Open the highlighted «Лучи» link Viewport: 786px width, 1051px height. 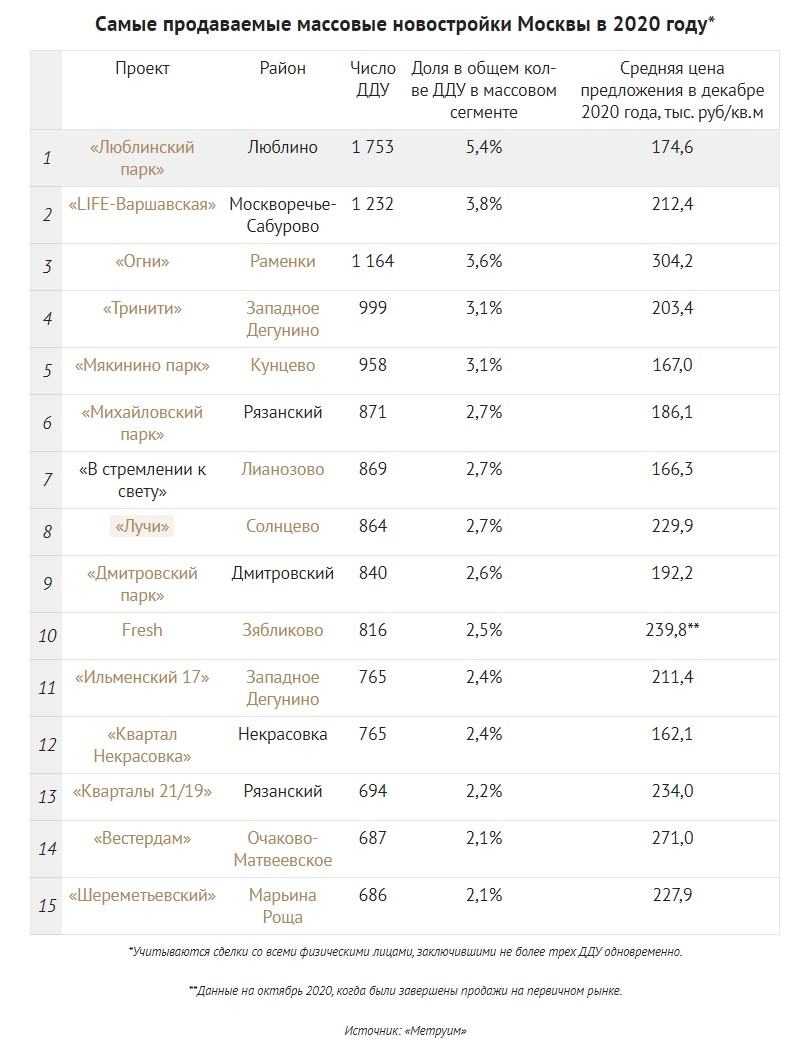[142, 526]
